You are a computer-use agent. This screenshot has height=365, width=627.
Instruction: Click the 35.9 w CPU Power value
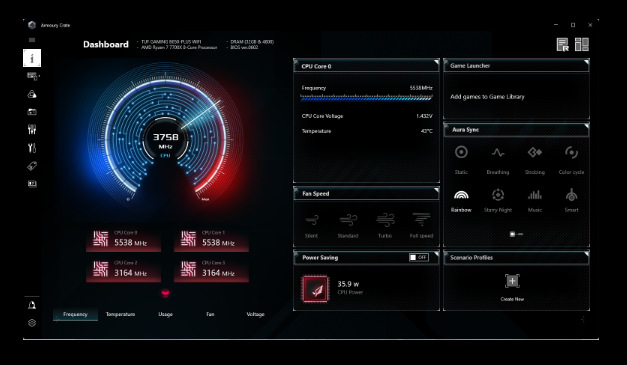[x=348, y=284]
